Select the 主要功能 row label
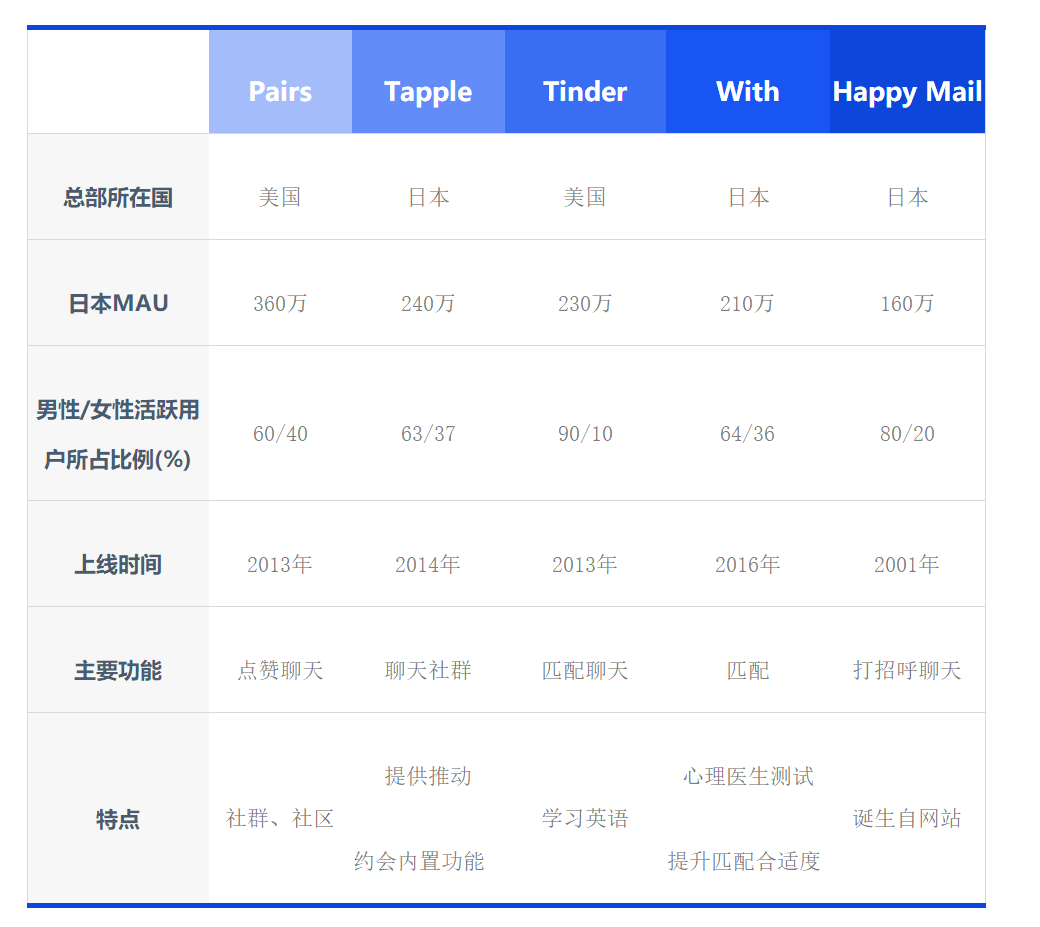 [x=118, y=671]
